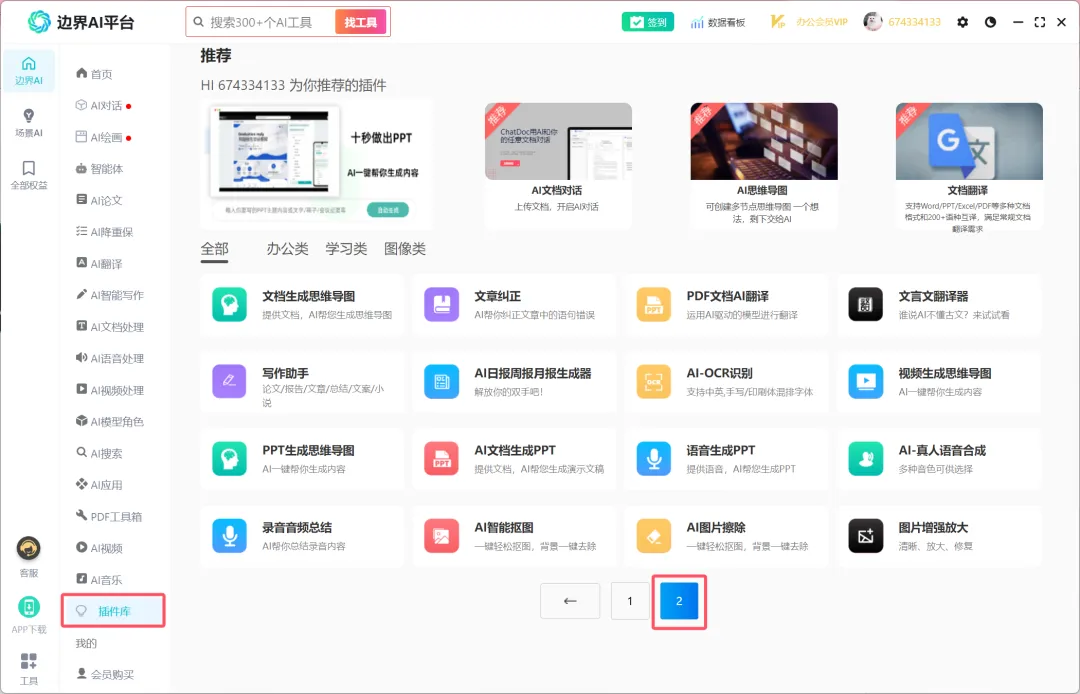Screen dimensions: 1080x694
Task: Switch to the 图像类 tab
Action: pos(405,249)
